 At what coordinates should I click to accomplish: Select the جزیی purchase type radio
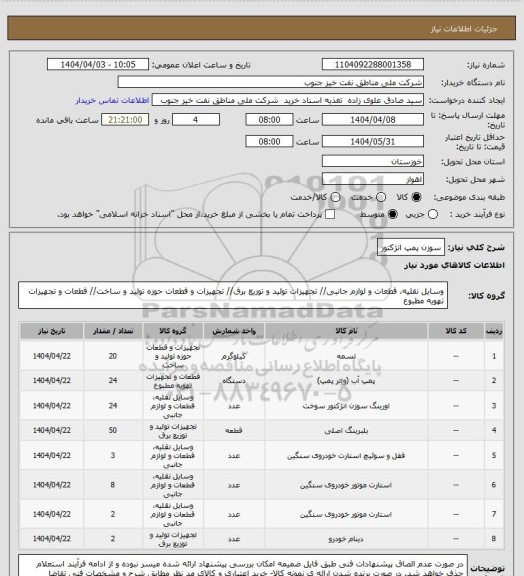click(433, 214)
